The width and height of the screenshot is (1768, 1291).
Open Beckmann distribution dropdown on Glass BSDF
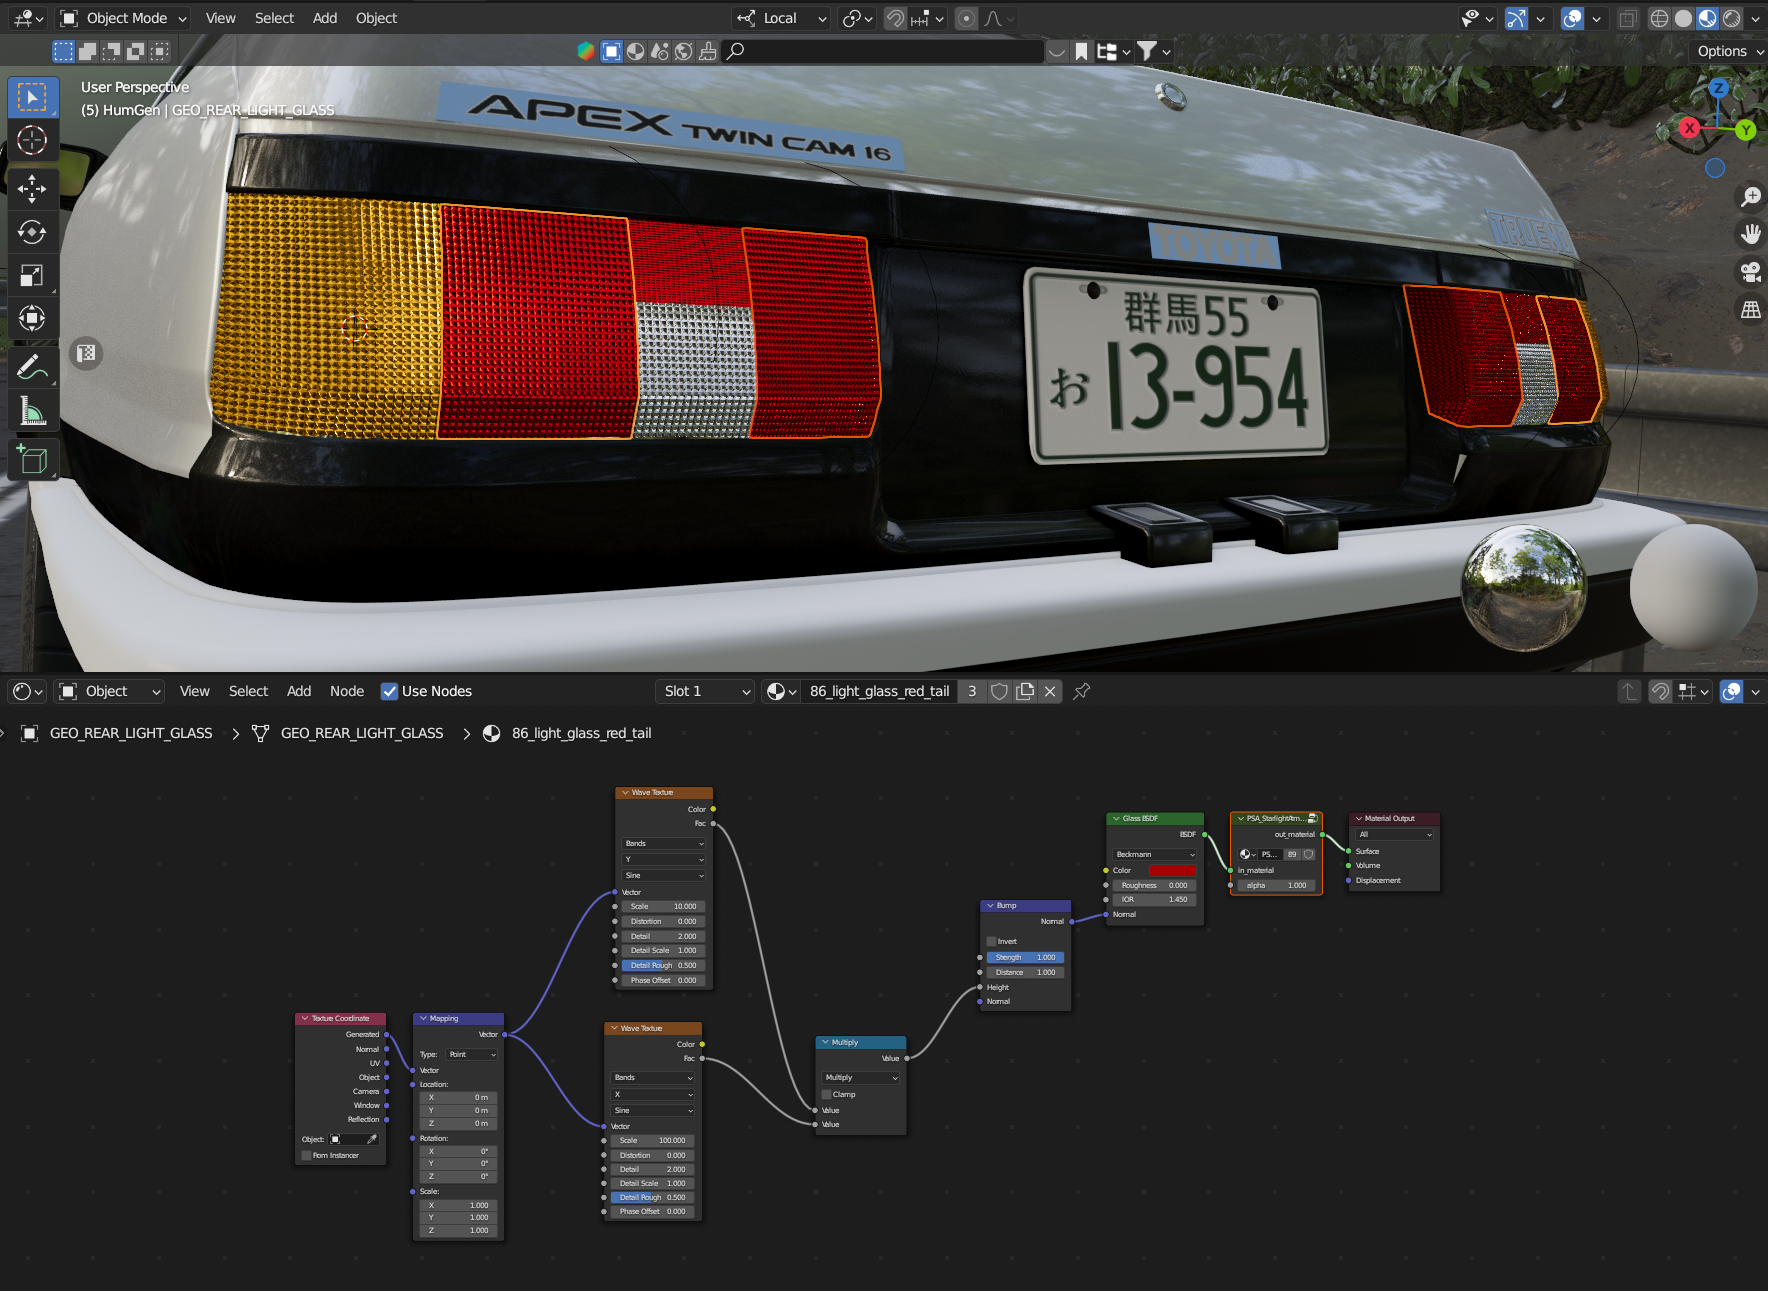(1155, 854)
